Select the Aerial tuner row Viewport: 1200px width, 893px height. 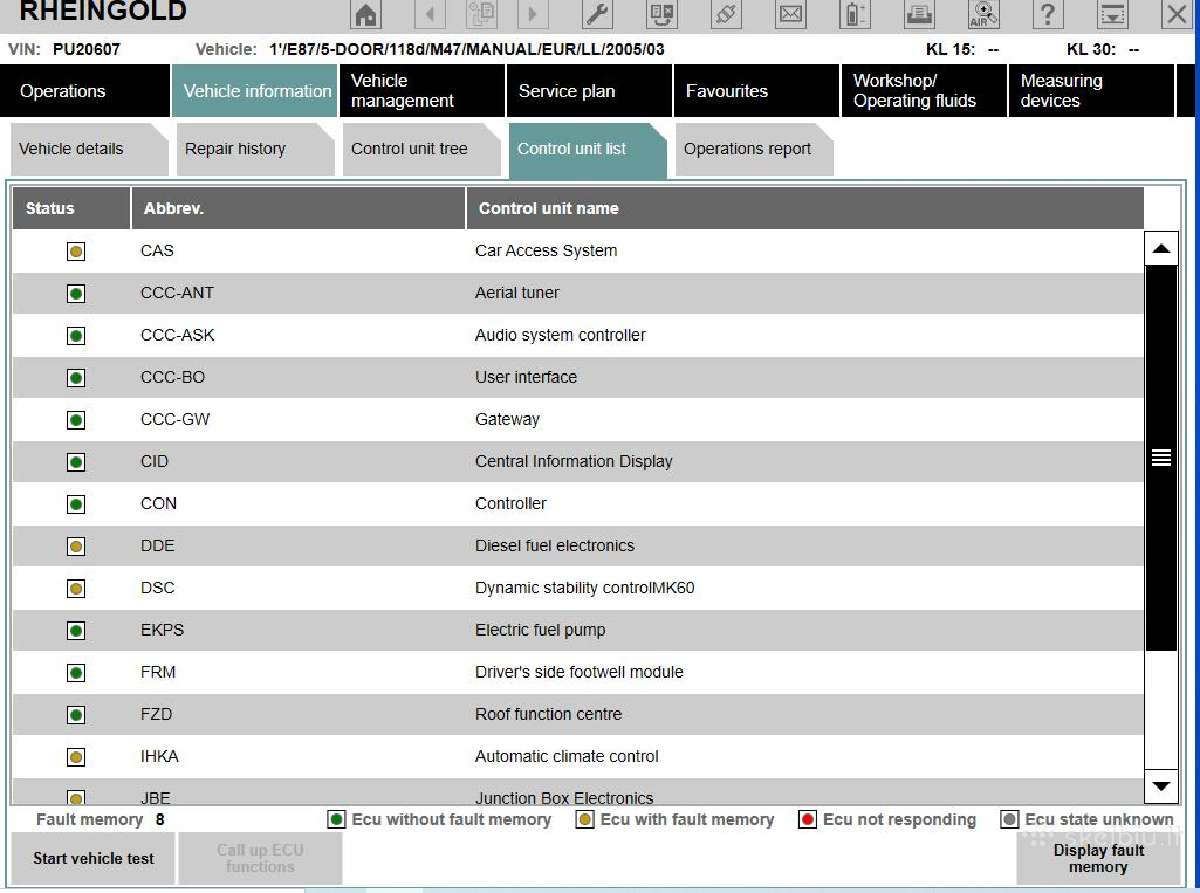[x=578, y=293]
